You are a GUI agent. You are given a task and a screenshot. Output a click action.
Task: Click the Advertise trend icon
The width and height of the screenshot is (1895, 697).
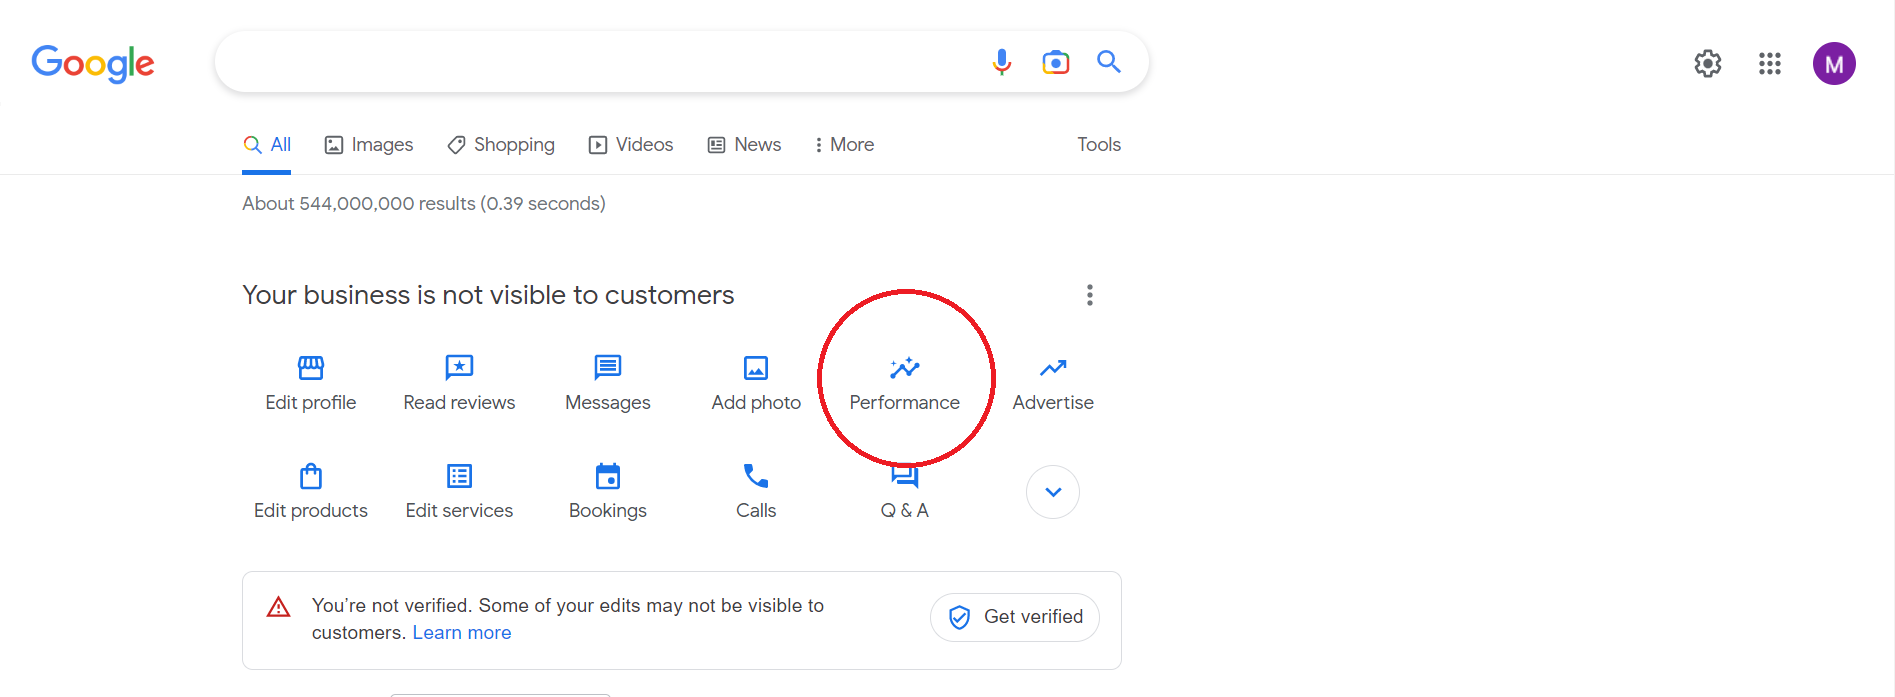[x=1052, y=368]
